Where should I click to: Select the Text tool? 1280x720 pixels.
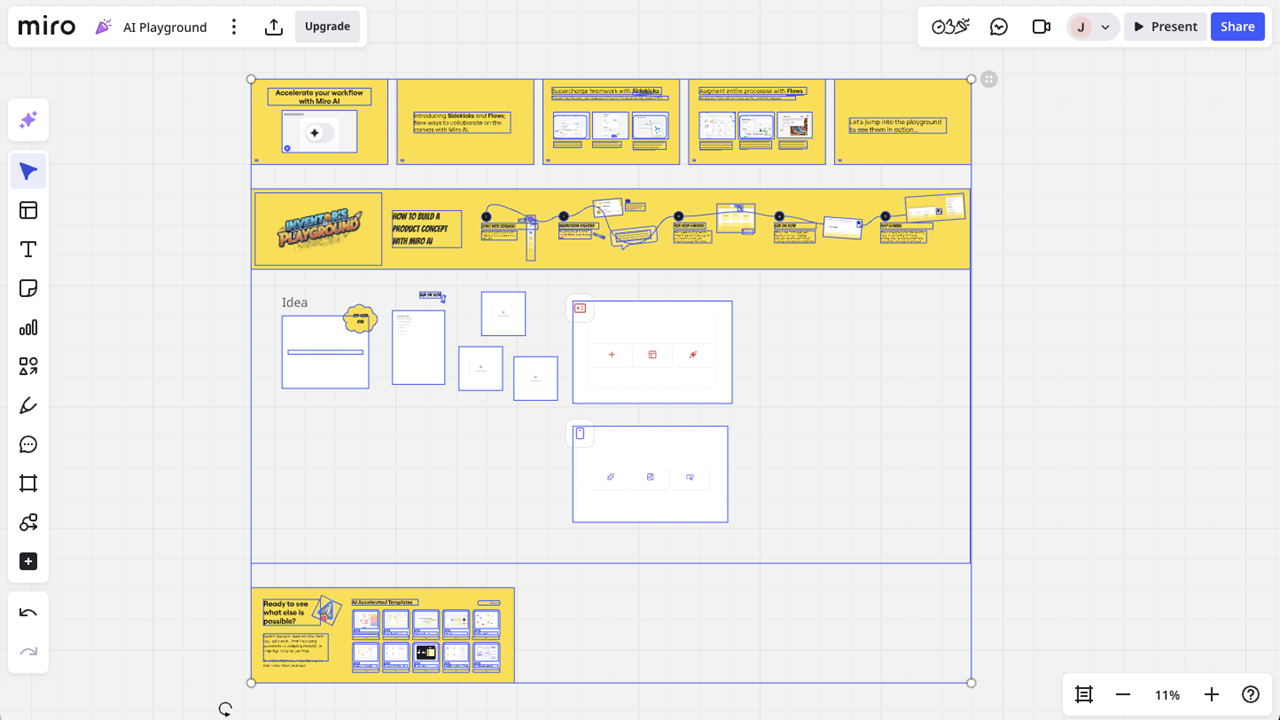tap(28, 249)
